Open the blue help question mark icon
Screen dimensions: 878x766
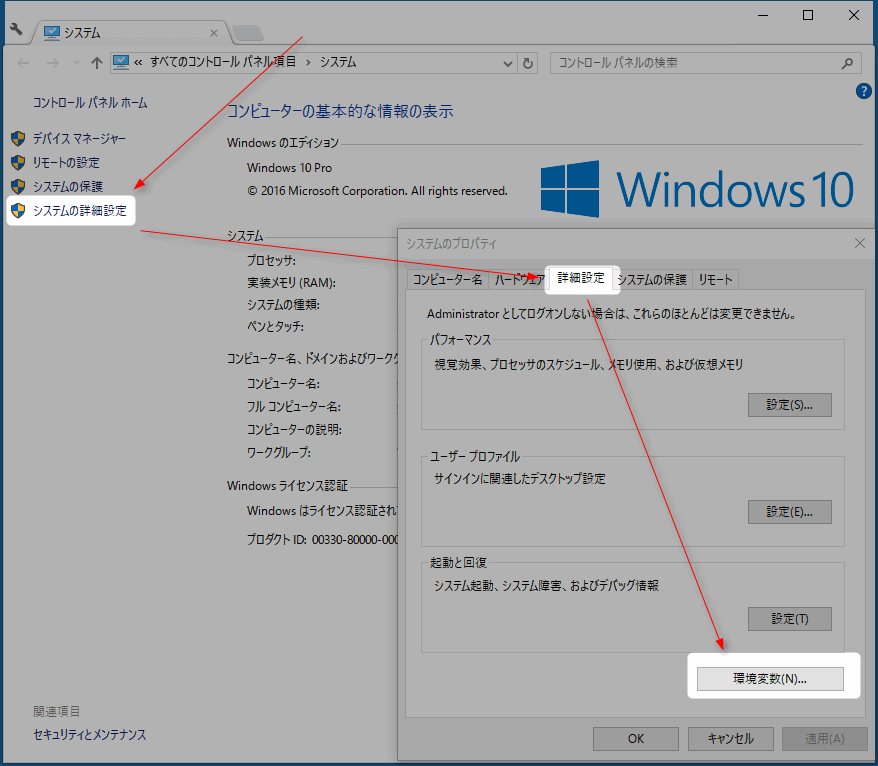[863, 91]
